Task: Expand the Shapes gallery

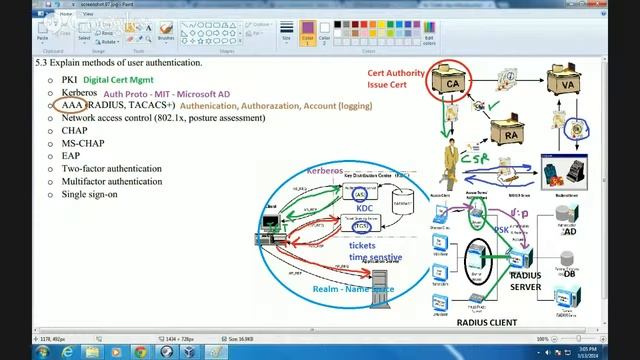Action: click(240, 40)
